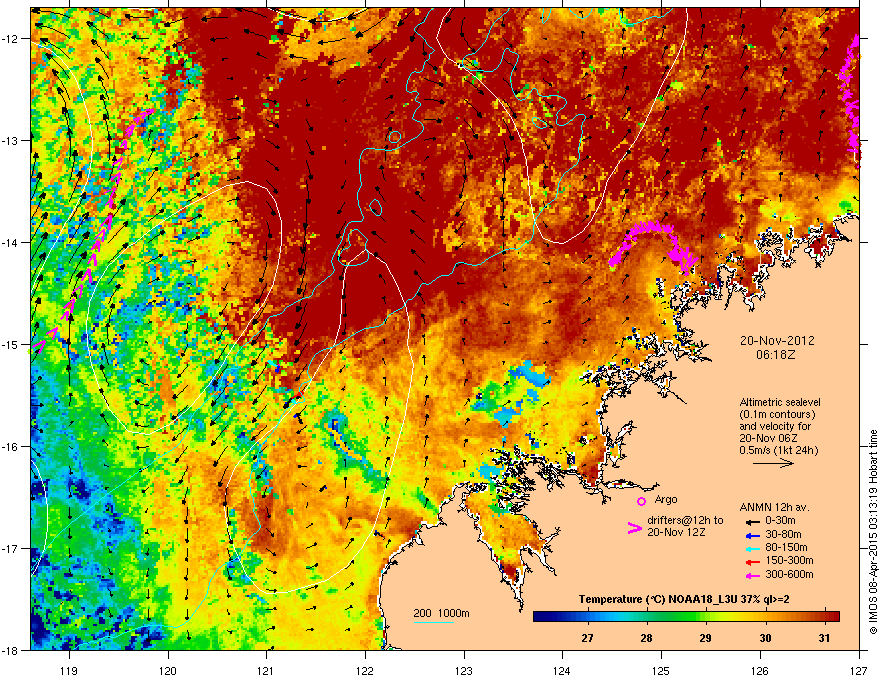The image size is (880, 680).
Task: Click the 0.5m/s velocity scale arrow
Action: (773, 463)
